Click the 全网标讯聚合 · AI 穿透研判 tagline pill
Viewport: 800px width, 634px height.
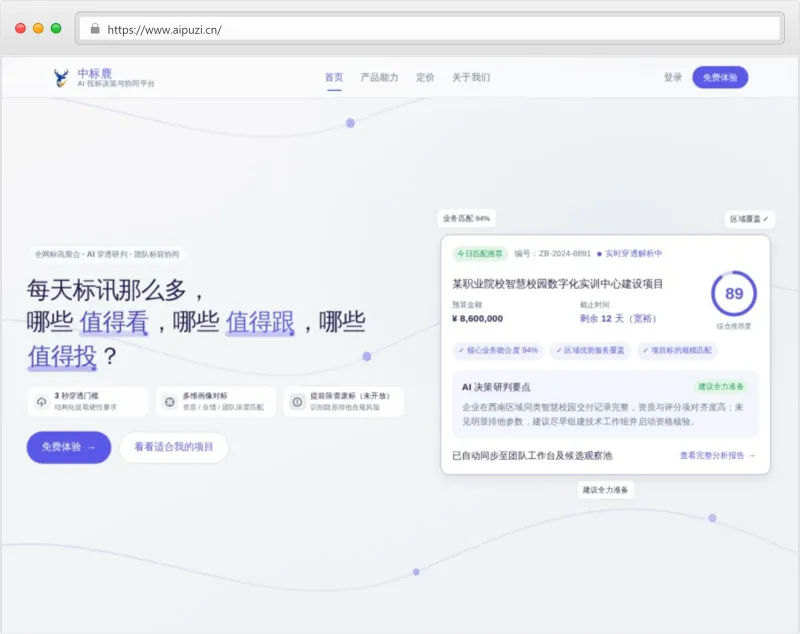tap(107, 254)
